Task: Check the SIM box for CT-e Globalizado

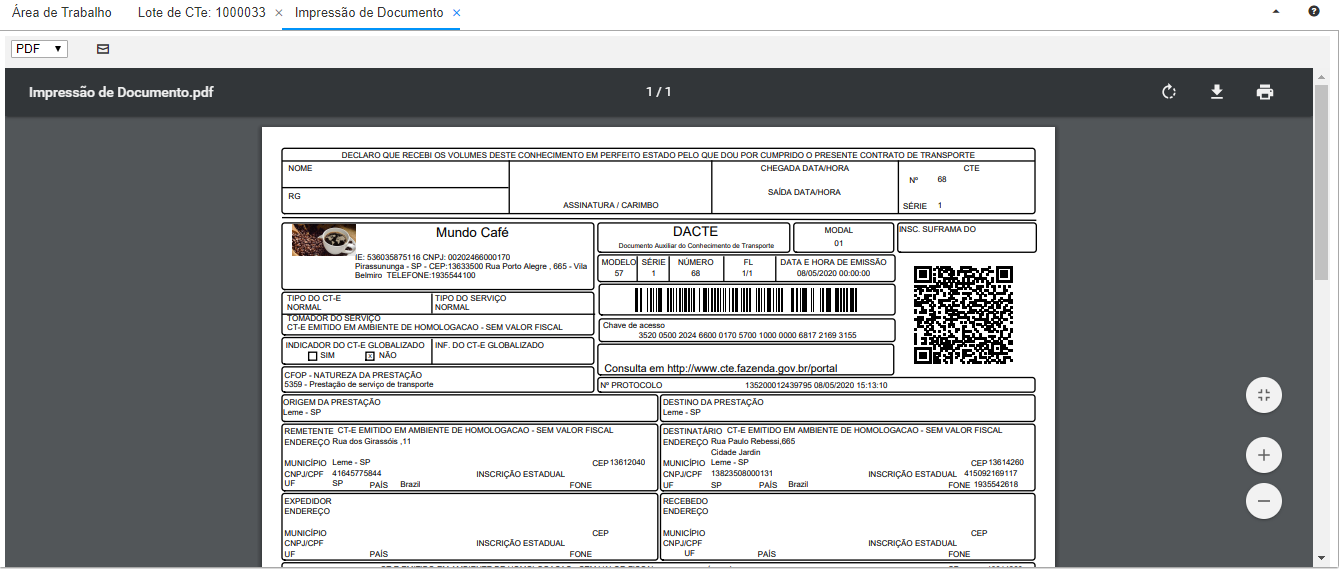Action: click(313, 356)
